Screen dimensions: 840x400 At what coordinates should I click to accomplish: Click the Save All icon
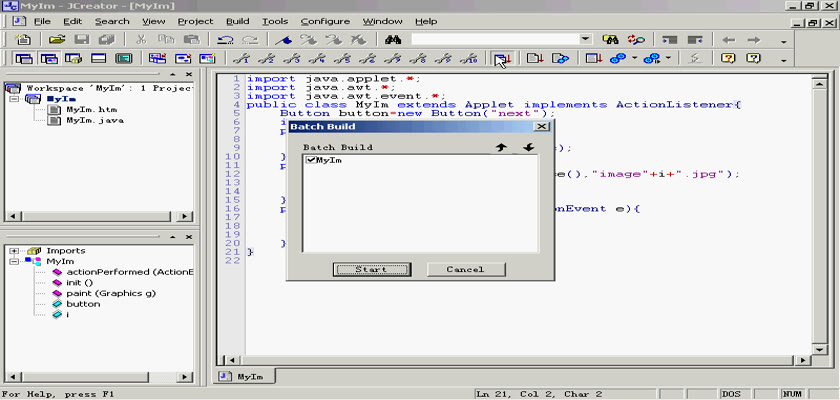tap(107, 40)
